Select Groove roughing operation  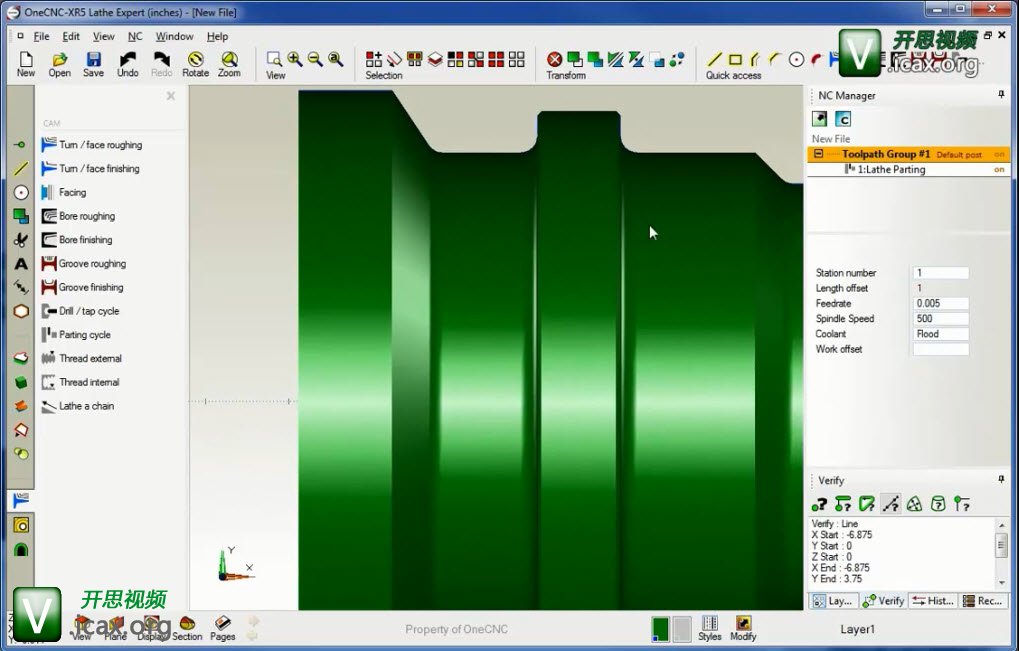click(x=84, y=264)
